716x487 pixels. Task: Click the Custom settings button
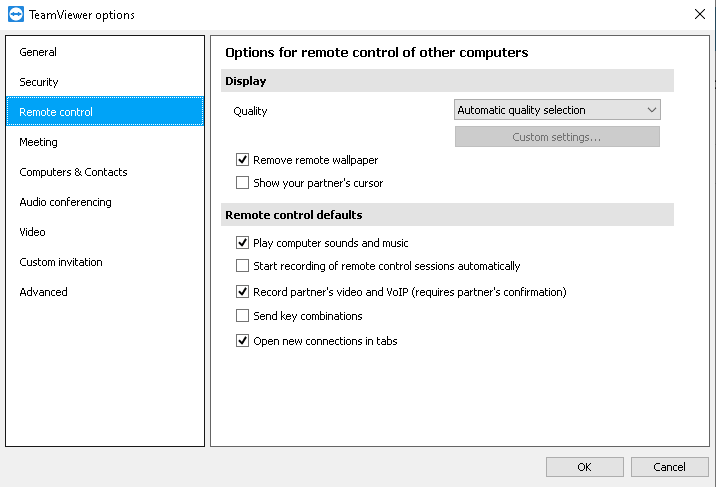click(x=557, y=137)
